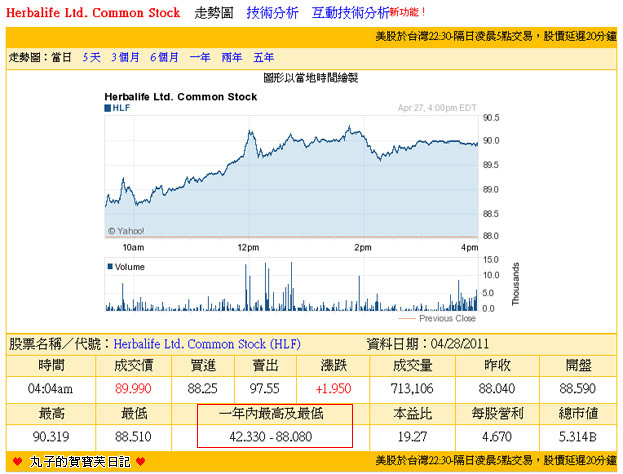
Task: Click the Thousands axis label
Action: click(516, 284)
